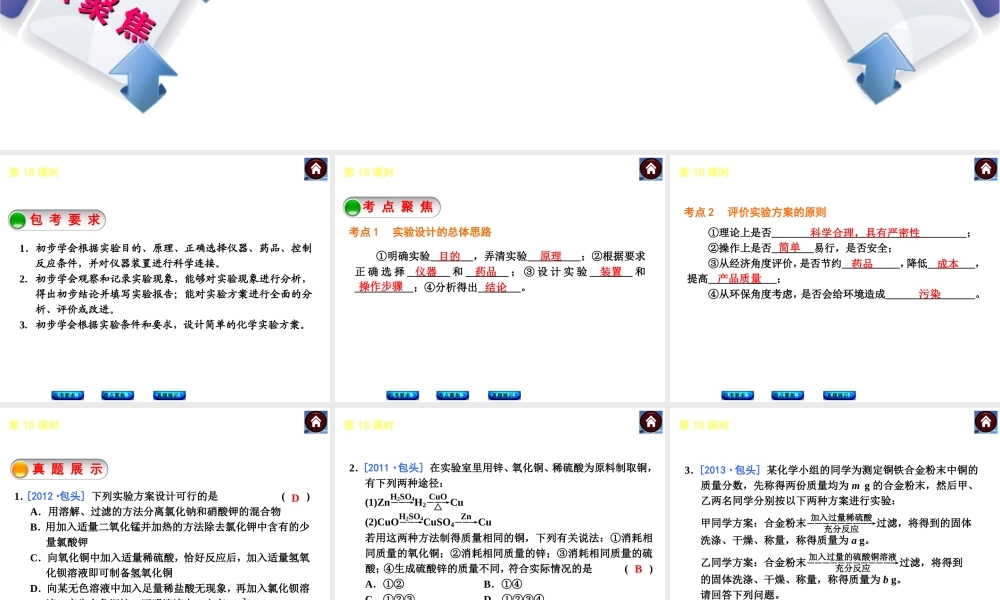Click the home icon on the 考点聚焦 slide
The image size is (1000, 600).
(x=651, y=169)
